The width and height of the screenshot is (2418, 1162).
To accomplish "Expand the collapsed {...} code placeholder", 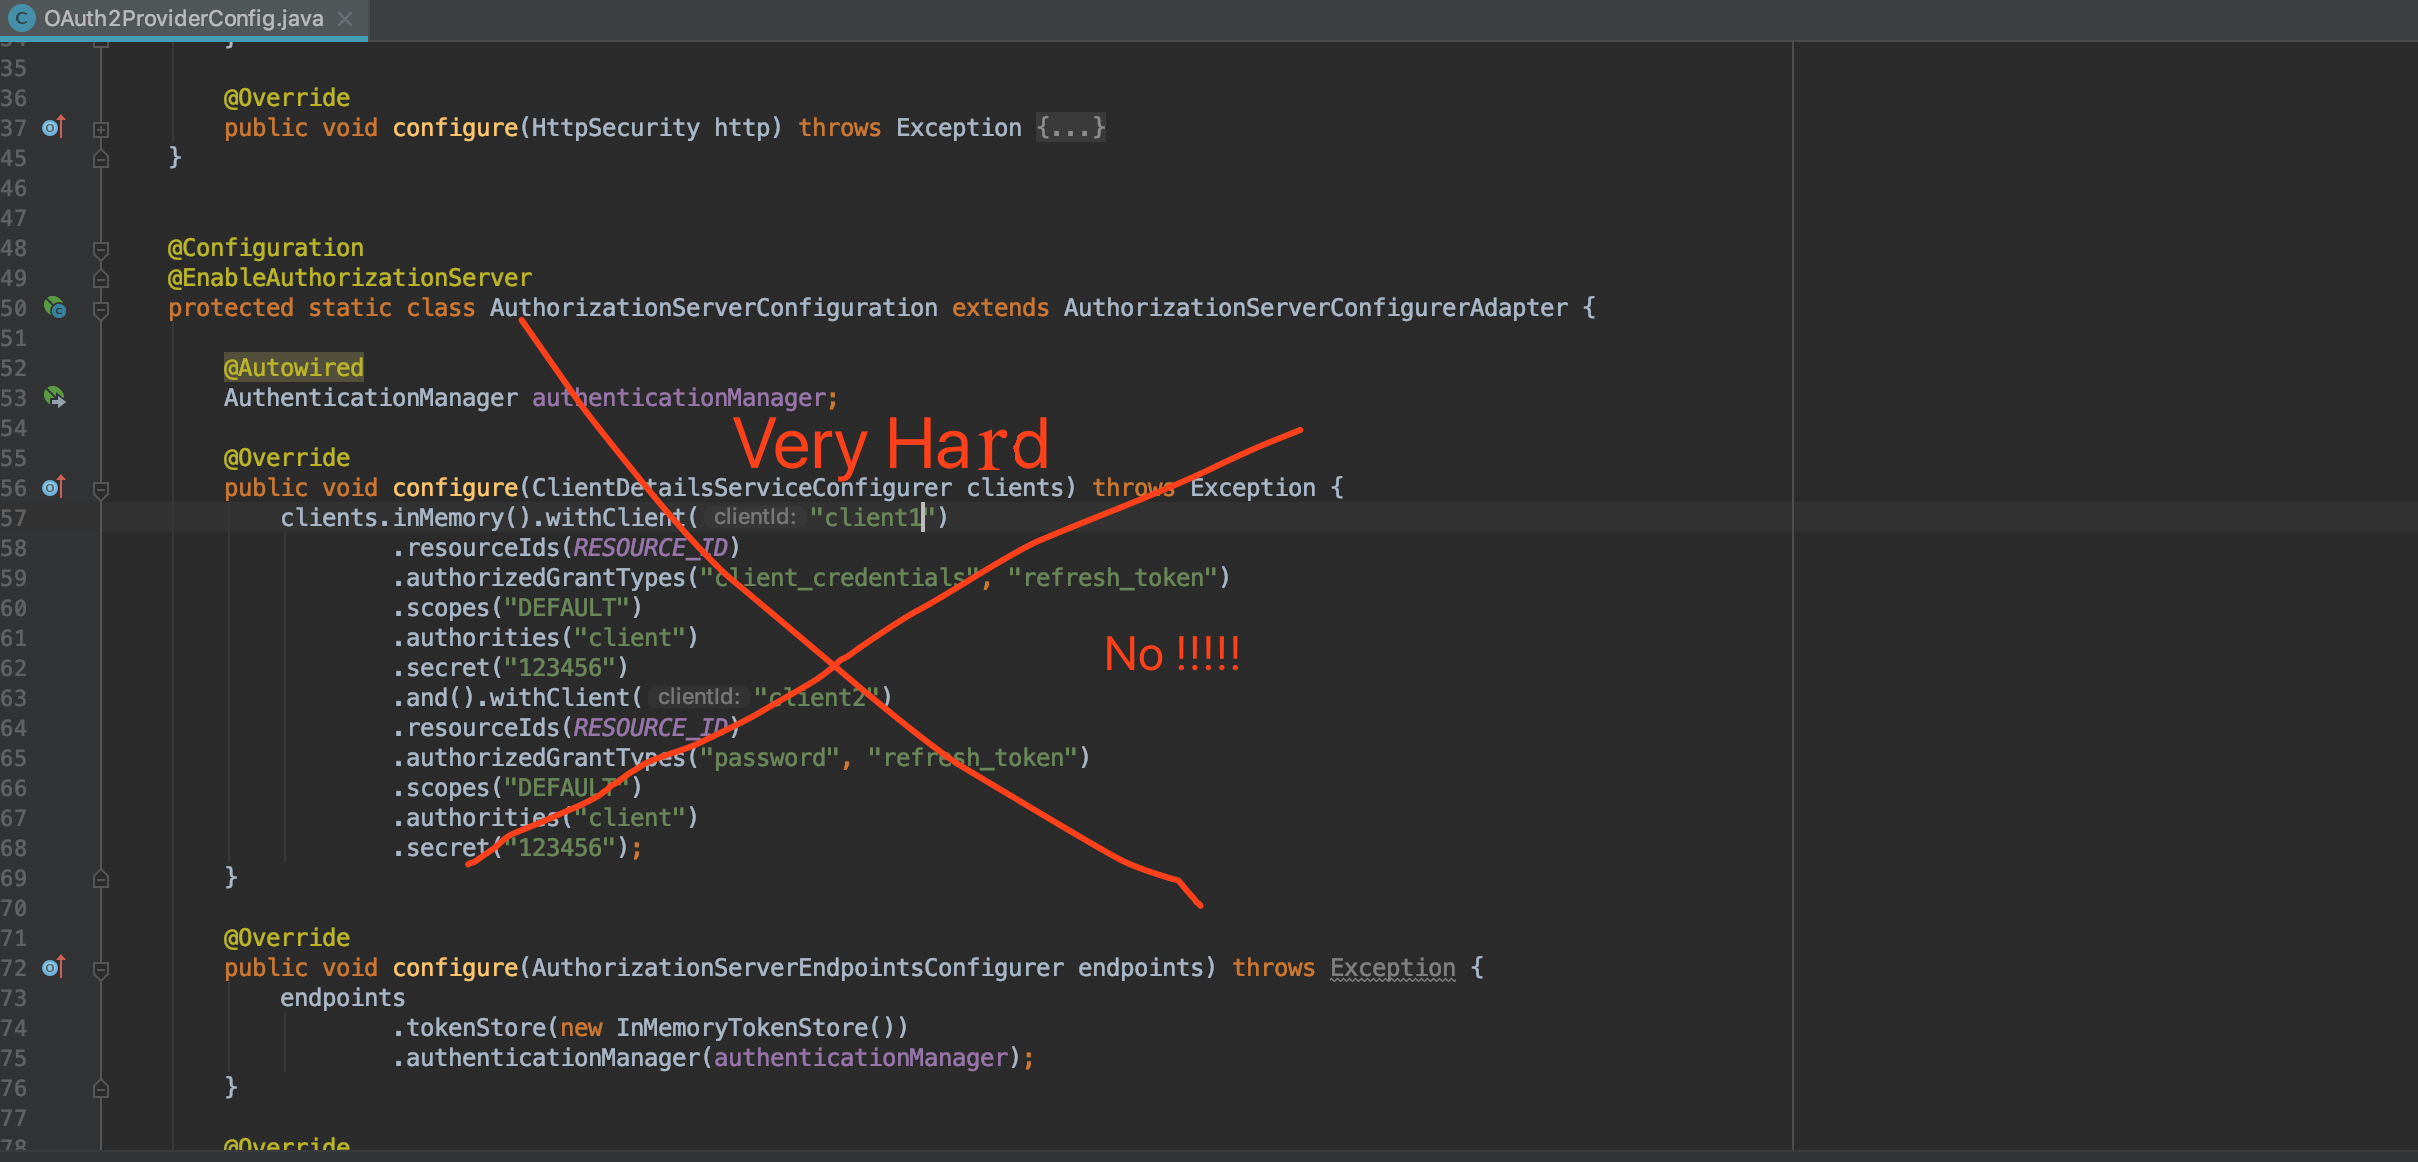I will [x=1070, y=128].
